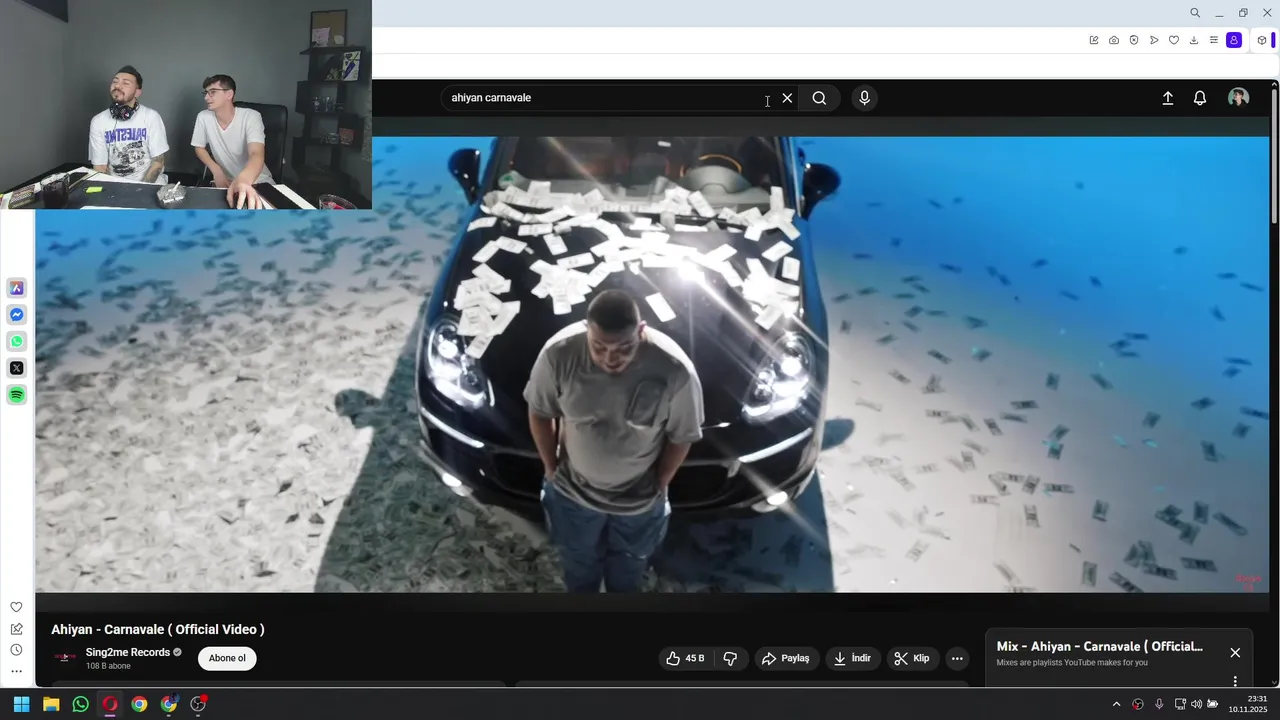Open the Opera tab search magnifier

[x=1195, y=13]
